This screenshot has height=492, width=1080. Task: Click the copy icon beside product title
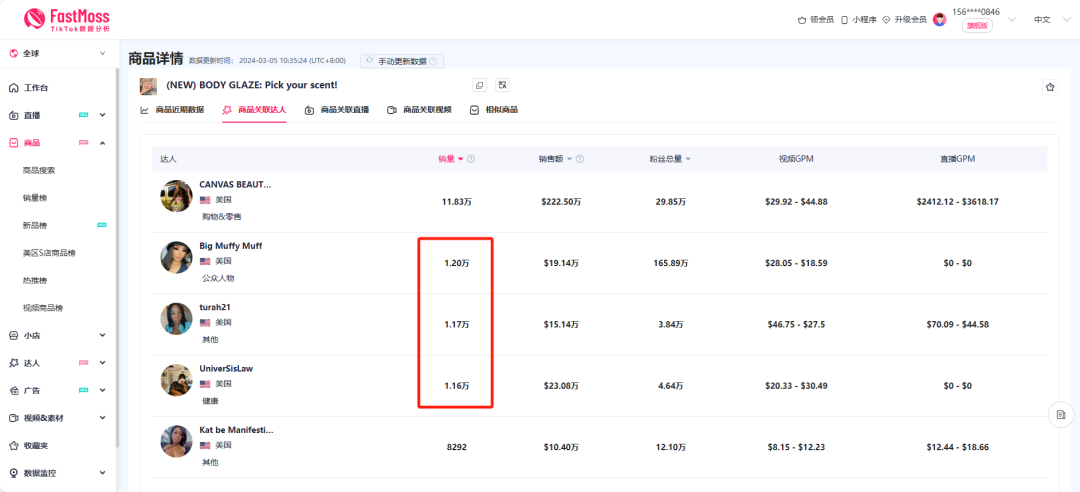(x=479, y=86)
